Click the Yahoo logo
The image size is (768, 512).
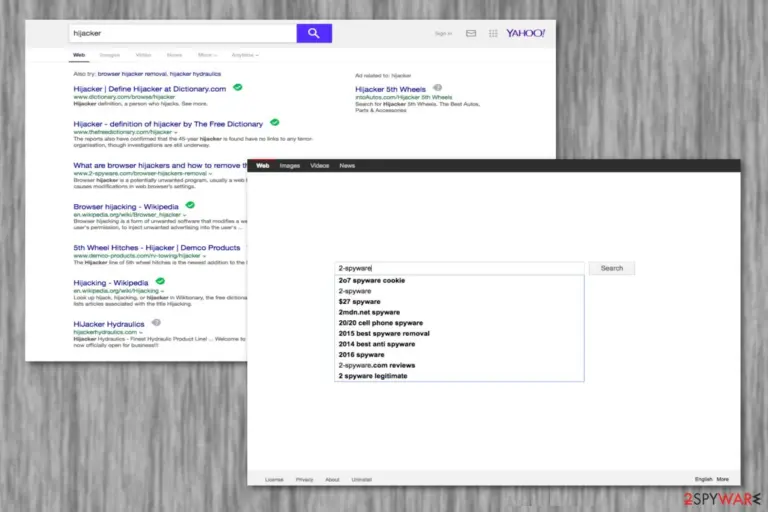click(x=526, y=33)
